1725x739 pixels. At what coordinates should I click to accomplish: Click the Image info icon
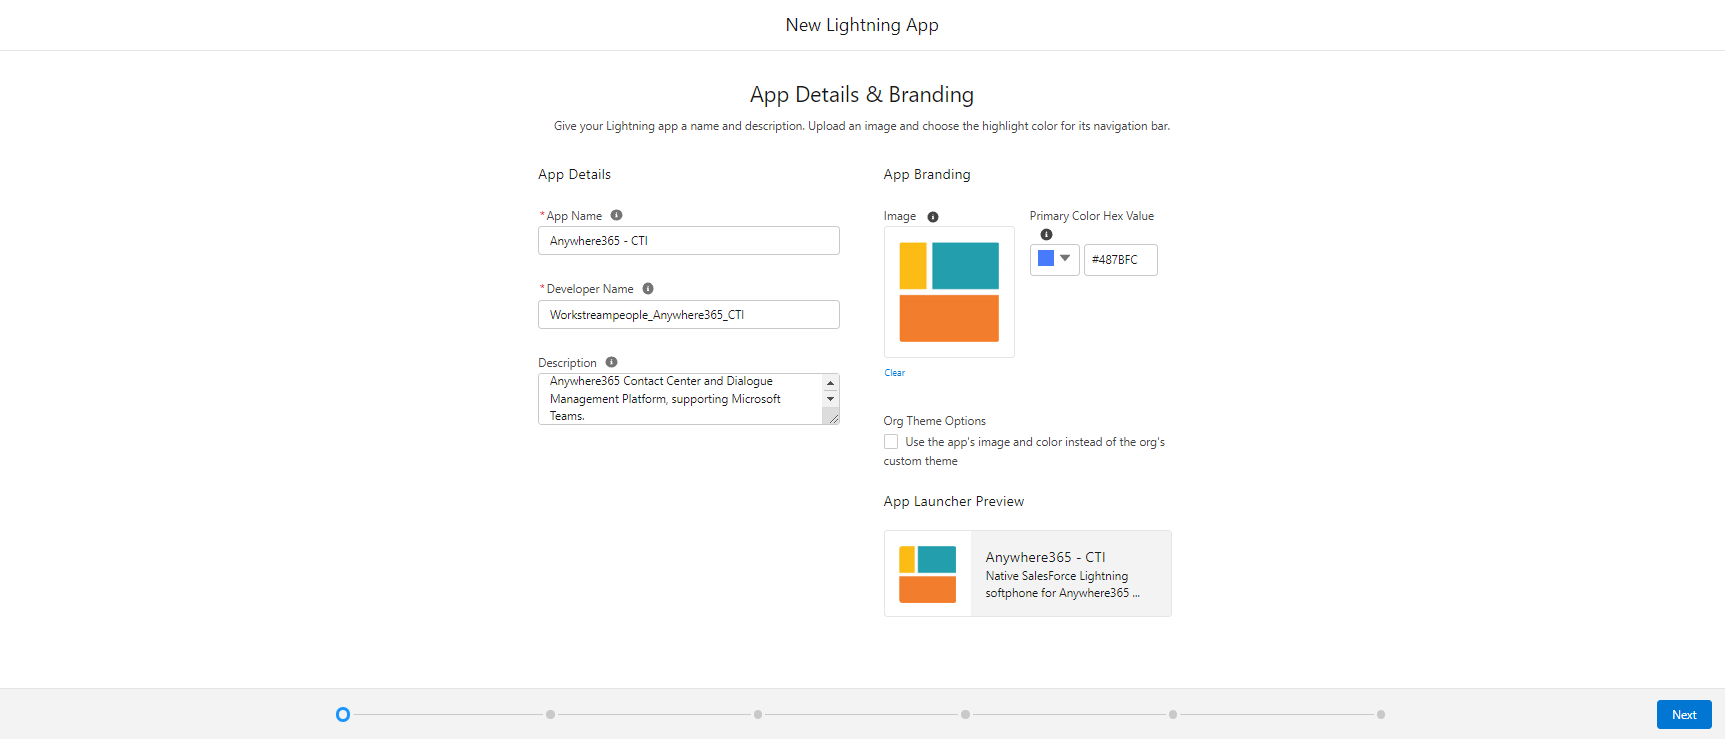tap(933, 217)
